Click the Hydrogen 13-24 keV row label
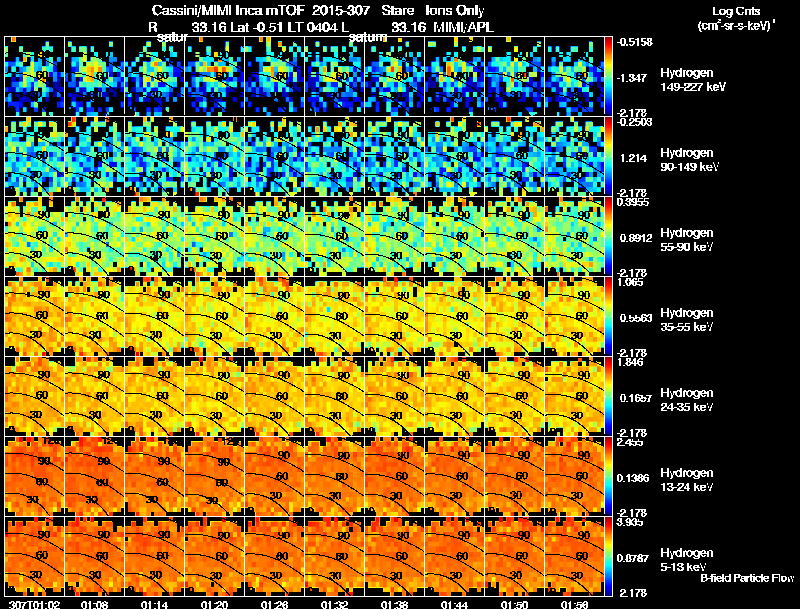 [x=686, y=480]
